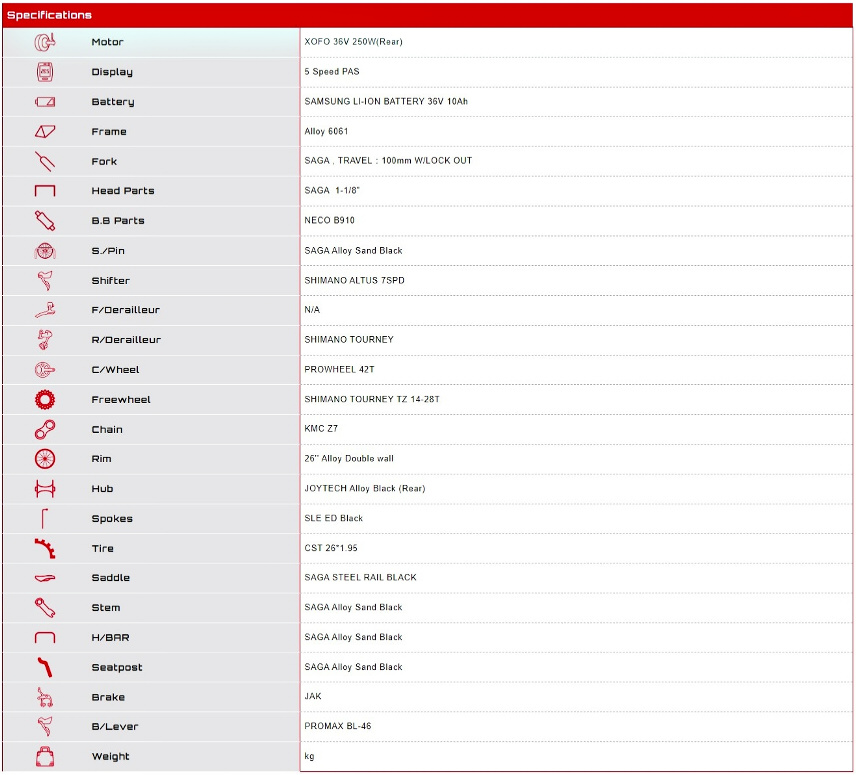857x775 pixels.
Task: Click the 'NECO B910' value
Action: [x=330, y=220]
